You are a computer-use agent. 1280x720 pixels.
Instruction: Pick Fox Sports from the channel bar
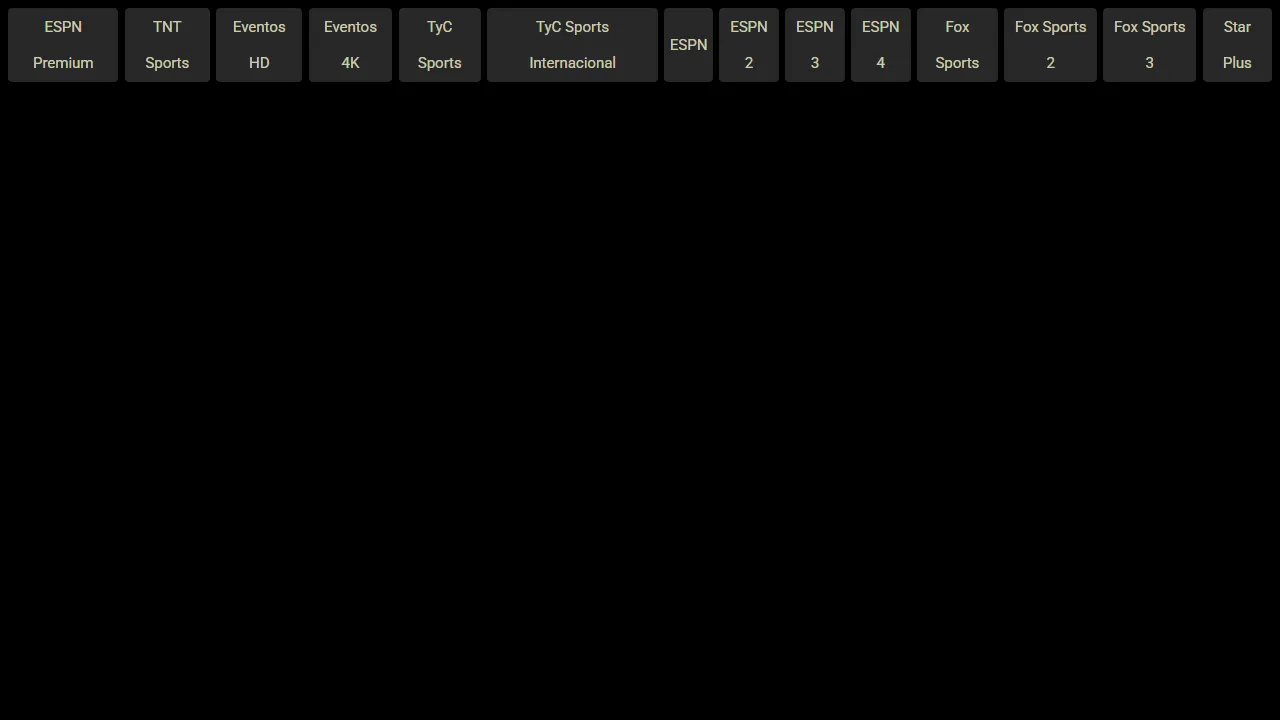957,44
